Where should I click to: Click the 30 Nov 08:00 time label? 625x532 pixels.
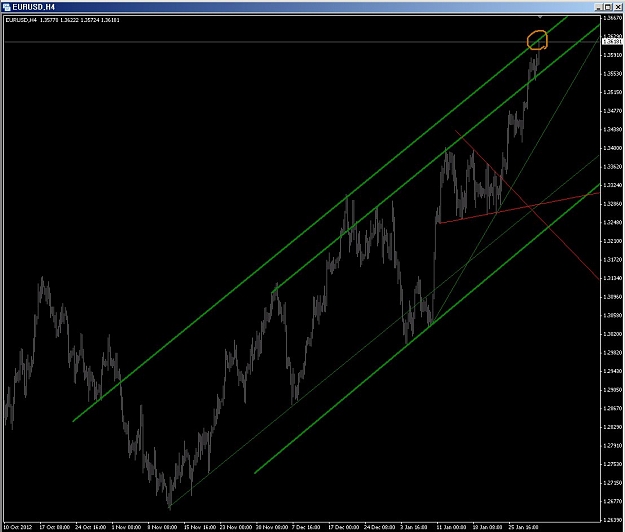click(x=271, y=527)
